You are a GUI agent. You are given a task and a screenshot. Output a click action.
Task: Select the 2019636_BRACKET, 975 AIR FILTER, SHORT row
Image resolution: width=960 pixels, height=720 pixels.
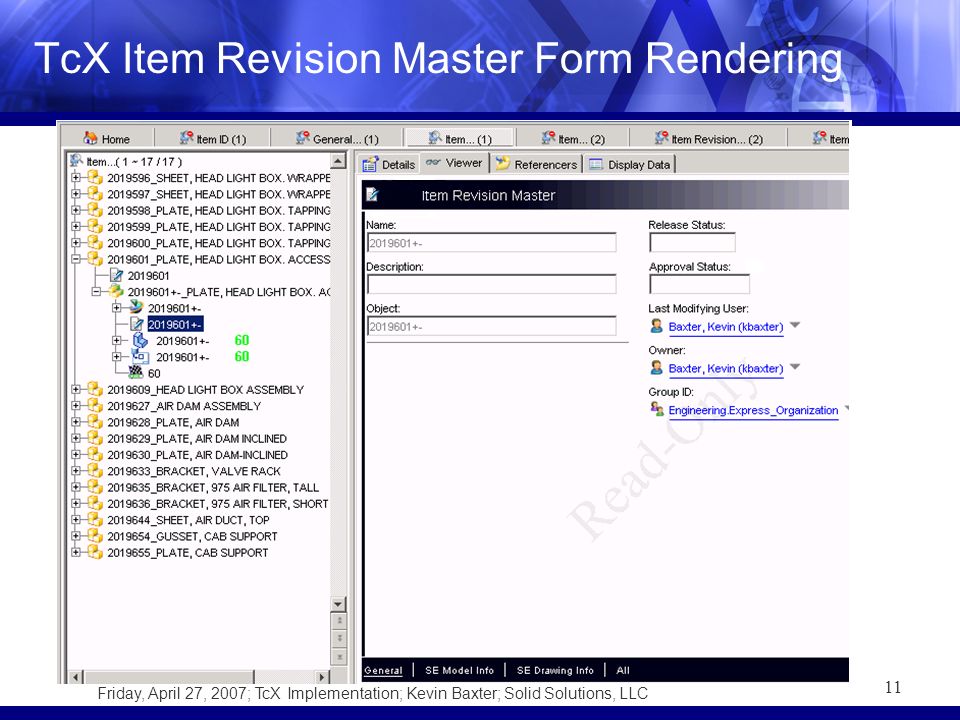click(x=217, y=503)
